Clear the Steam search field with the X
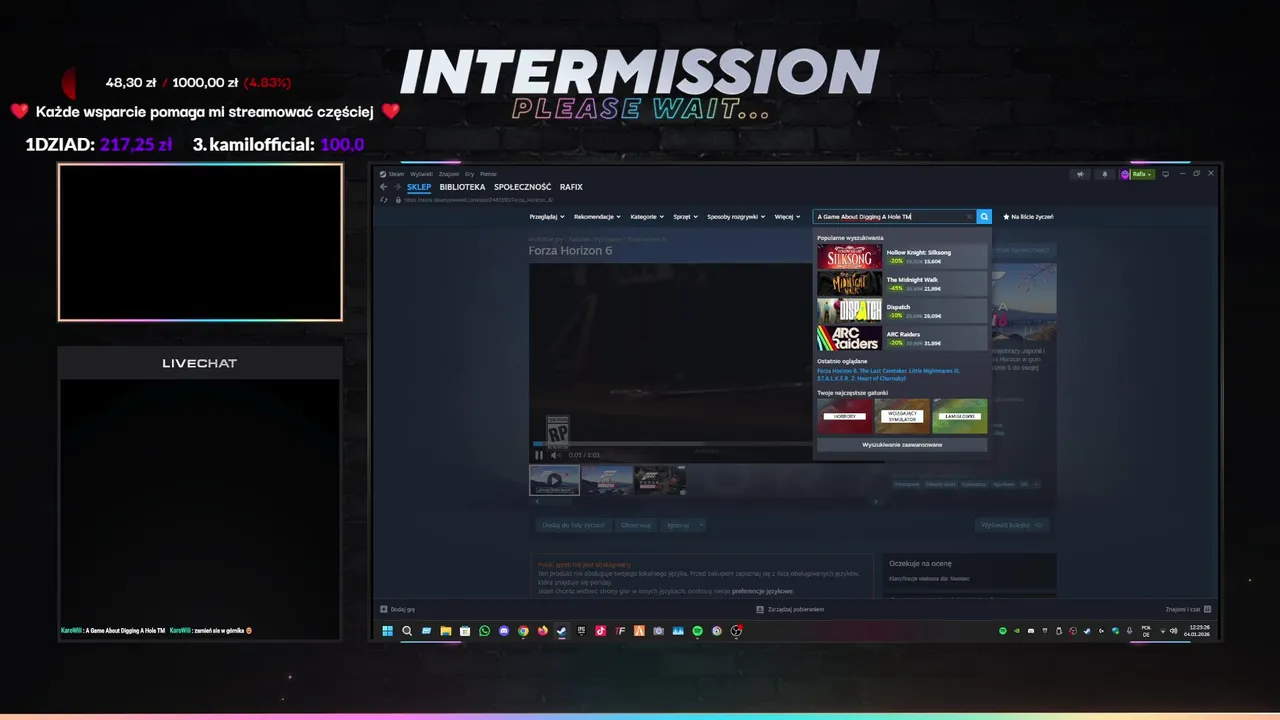The image size is (1280, 720). (x=969, y=216)
